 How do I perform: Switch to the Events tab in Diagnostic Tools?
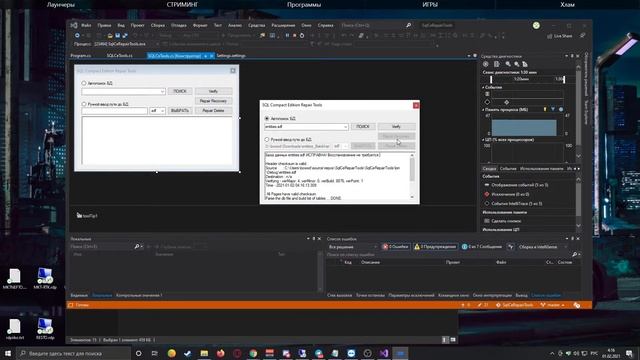click(508, 169)
